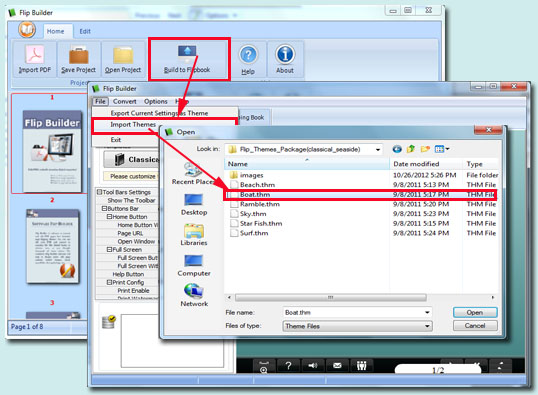Image resolution: width=538 pixels, height=395 pixels.
Task: Click the database settings icon with checkmark
Action: pos(109,322)
